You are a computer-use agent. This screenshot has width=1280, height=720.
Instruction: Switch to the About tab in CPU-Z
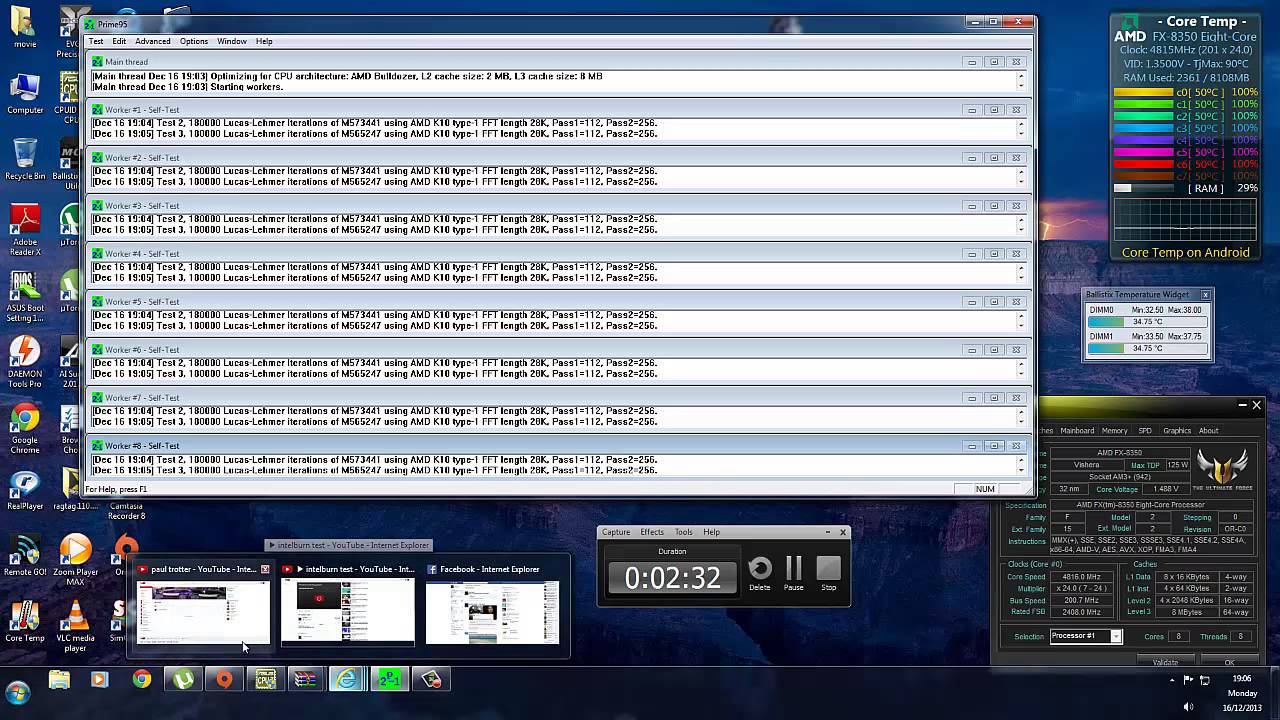pyautogui.click(x=1209, y=431)
